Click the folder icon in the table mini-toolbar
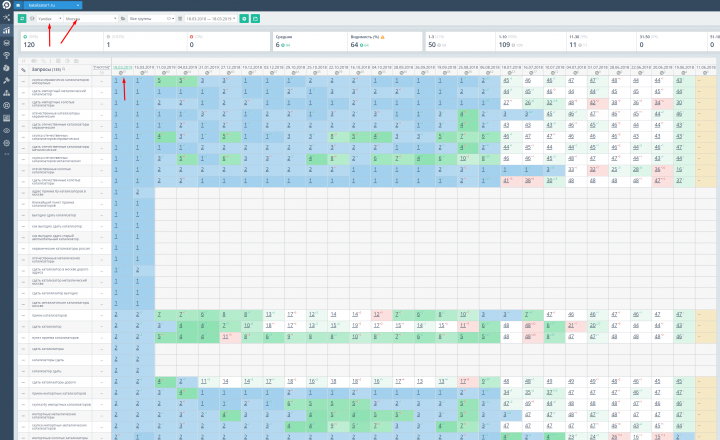The height and width of the screenshot is (440, 720). [x=76, y=61]
